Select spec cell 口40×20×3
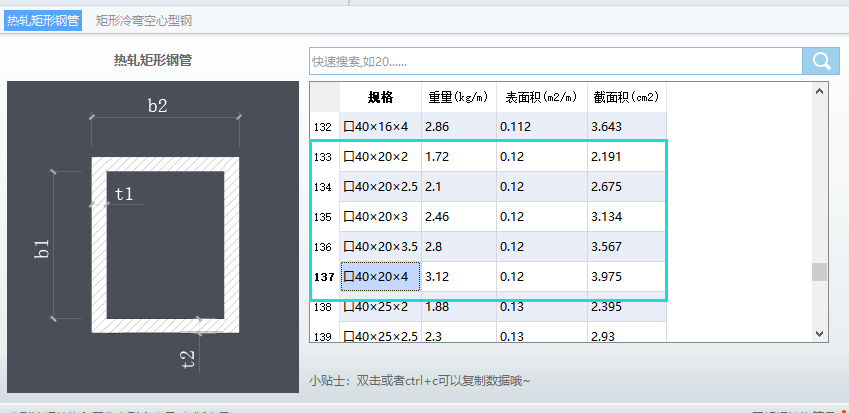This screenshot has width=849, height=413. 381,217
